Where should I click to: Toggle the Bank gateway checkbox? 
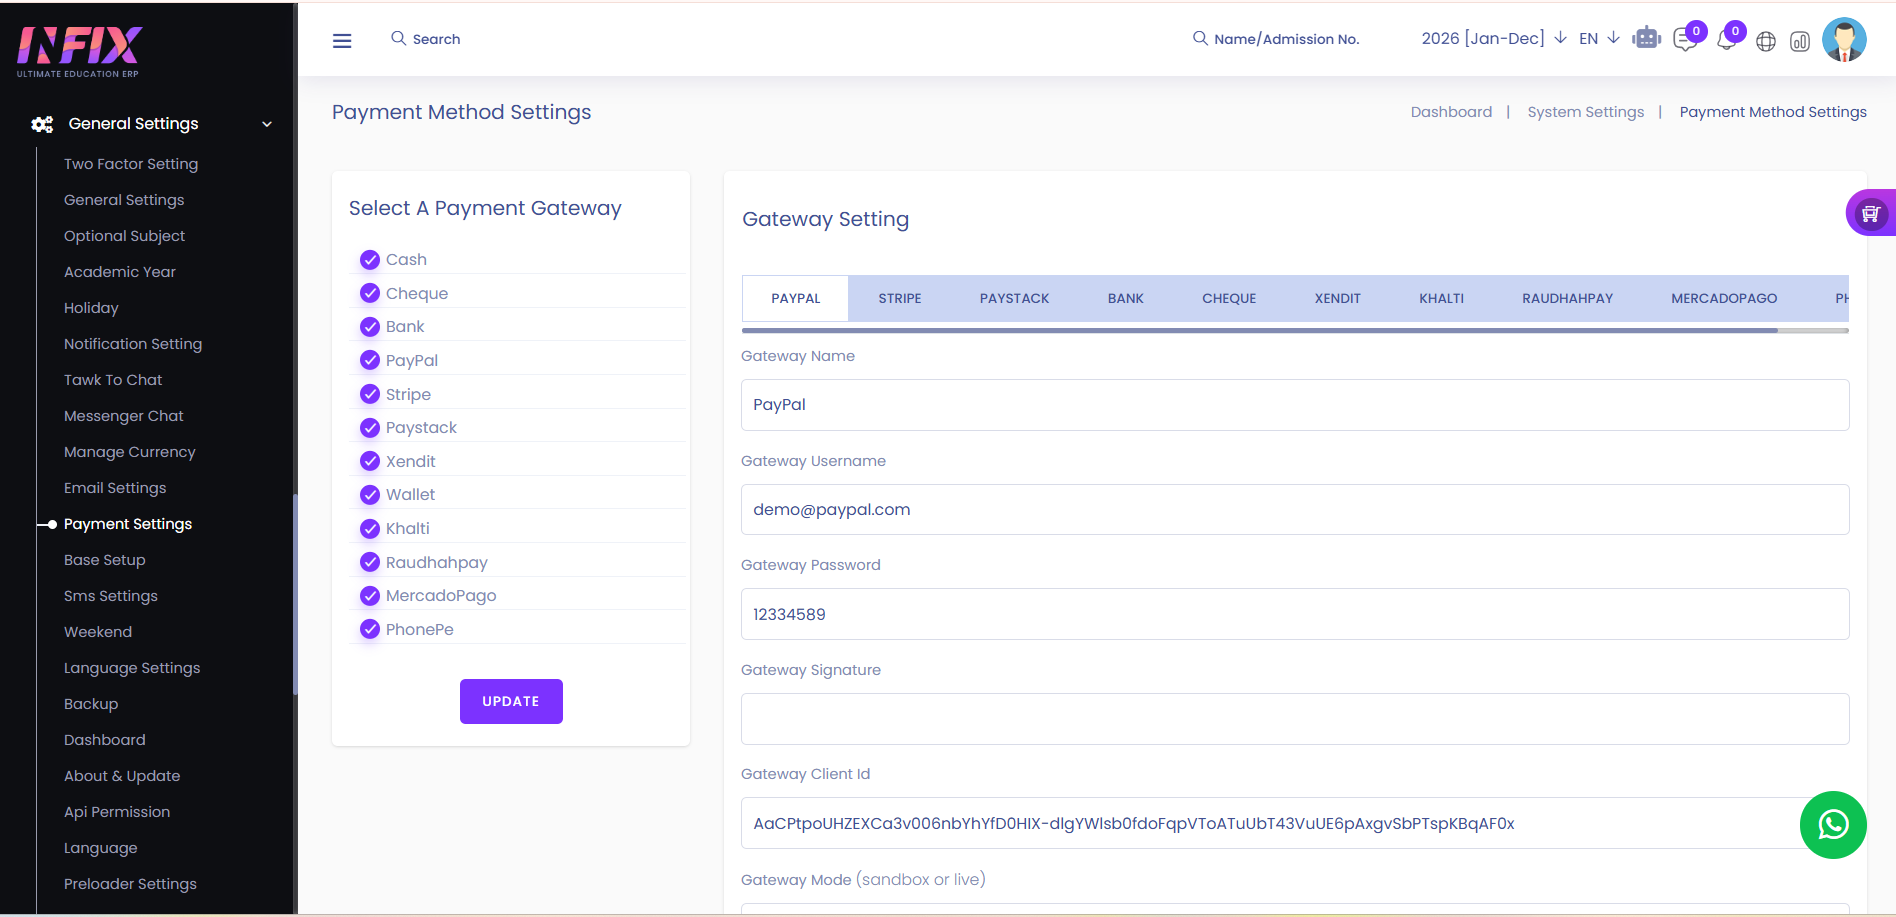point(370,327)
